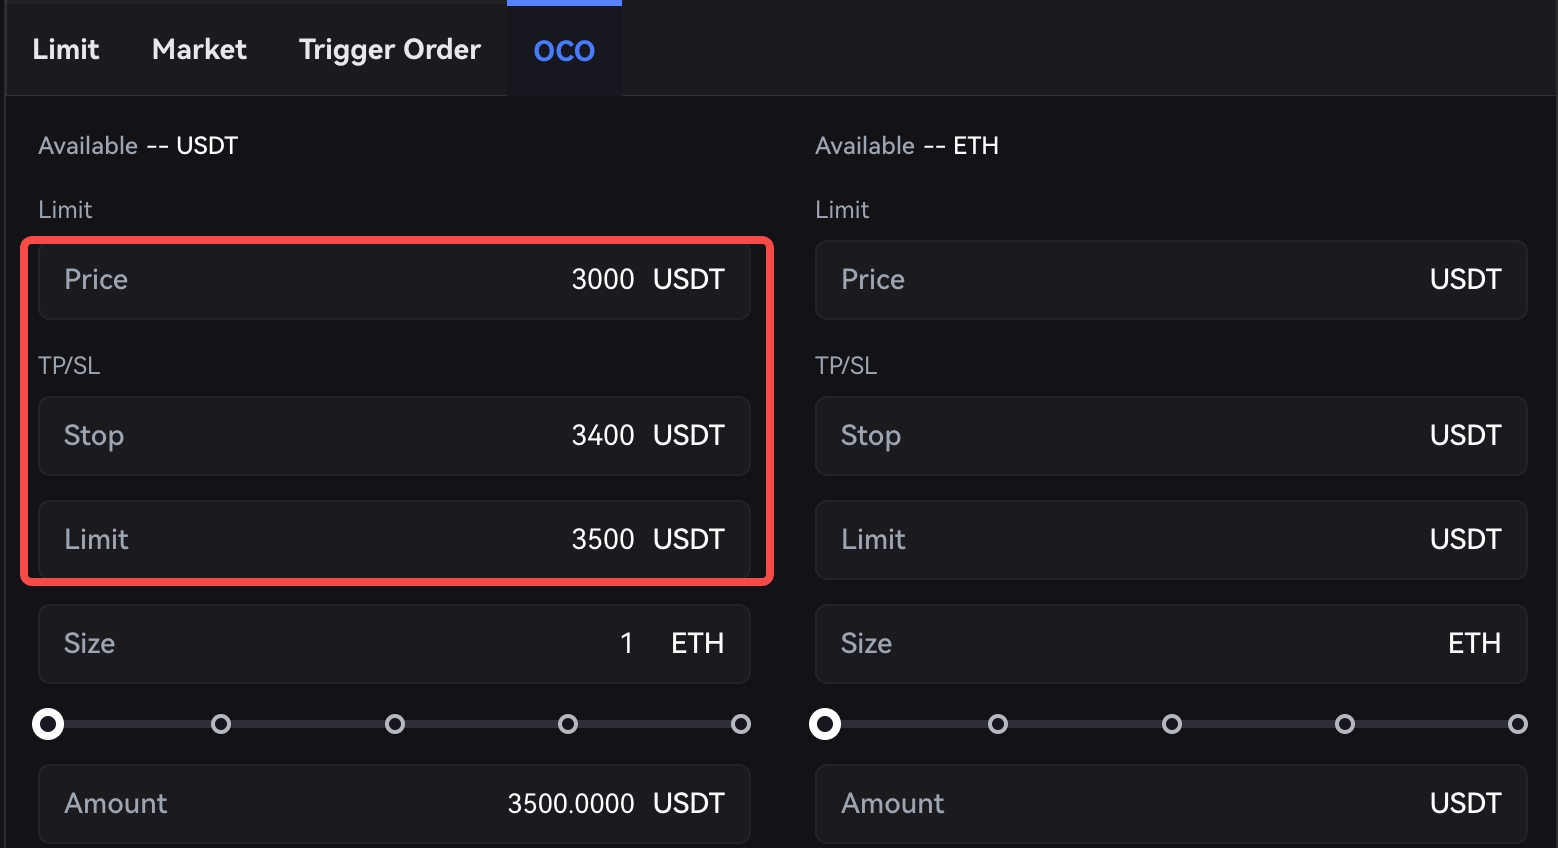Focus the Stop field showing 3400 USDT

tap(394, 436)
